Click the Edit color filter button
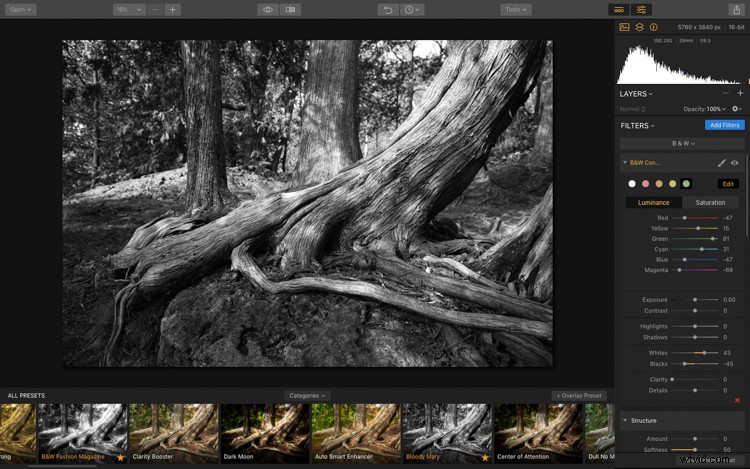The width and height of the screenshot is (750, 469). [x=728, y=184]
